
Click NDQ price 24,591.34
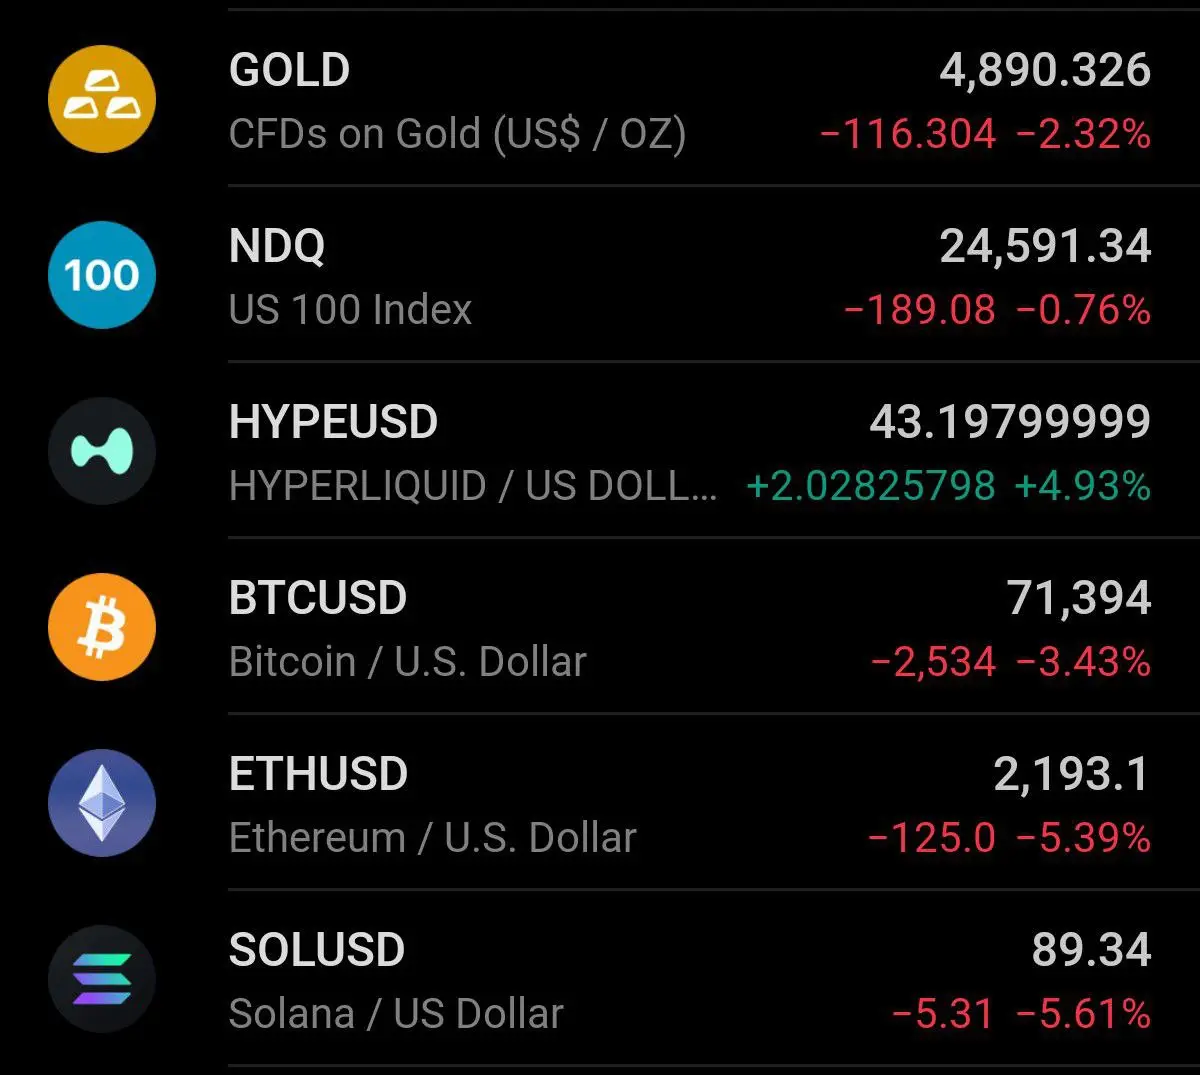pyautogui.click(x=1045, y=247)
